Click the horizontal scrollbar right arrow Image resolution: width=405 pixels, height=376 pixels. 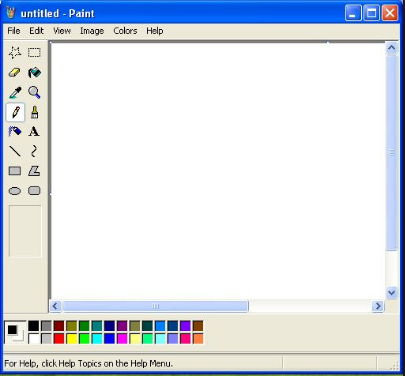378,306
